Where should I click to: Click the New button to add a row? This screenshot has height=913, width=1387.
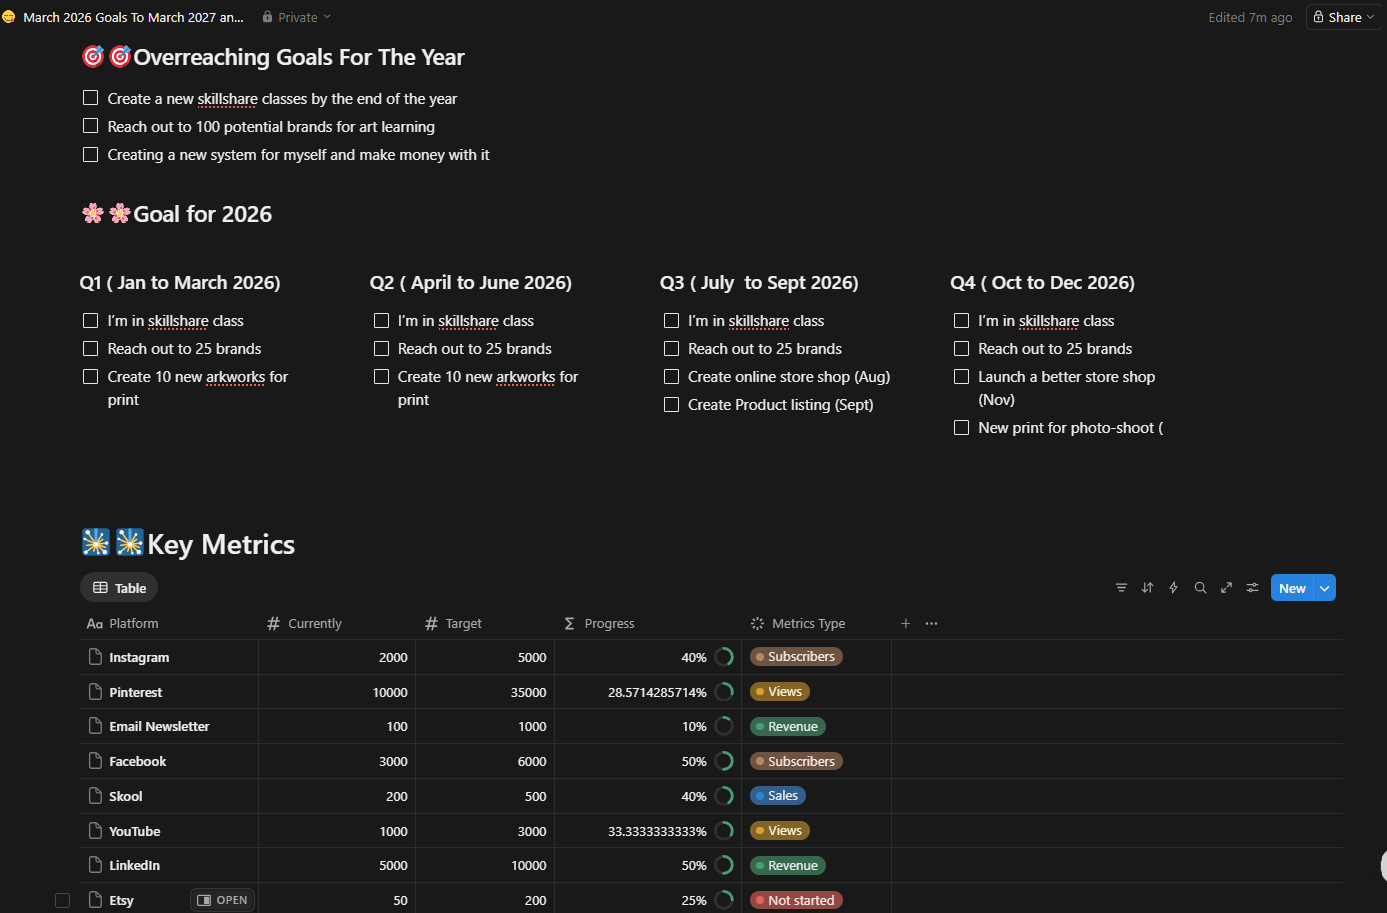[x=1292, y=588]
